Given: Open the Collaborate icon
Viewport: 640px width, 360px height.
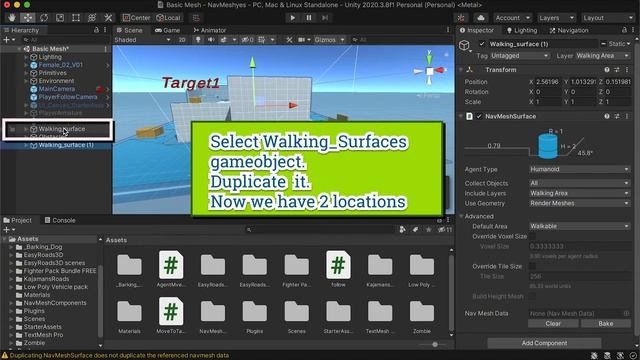Looking at the screenshot, I should tap(461, 18).
